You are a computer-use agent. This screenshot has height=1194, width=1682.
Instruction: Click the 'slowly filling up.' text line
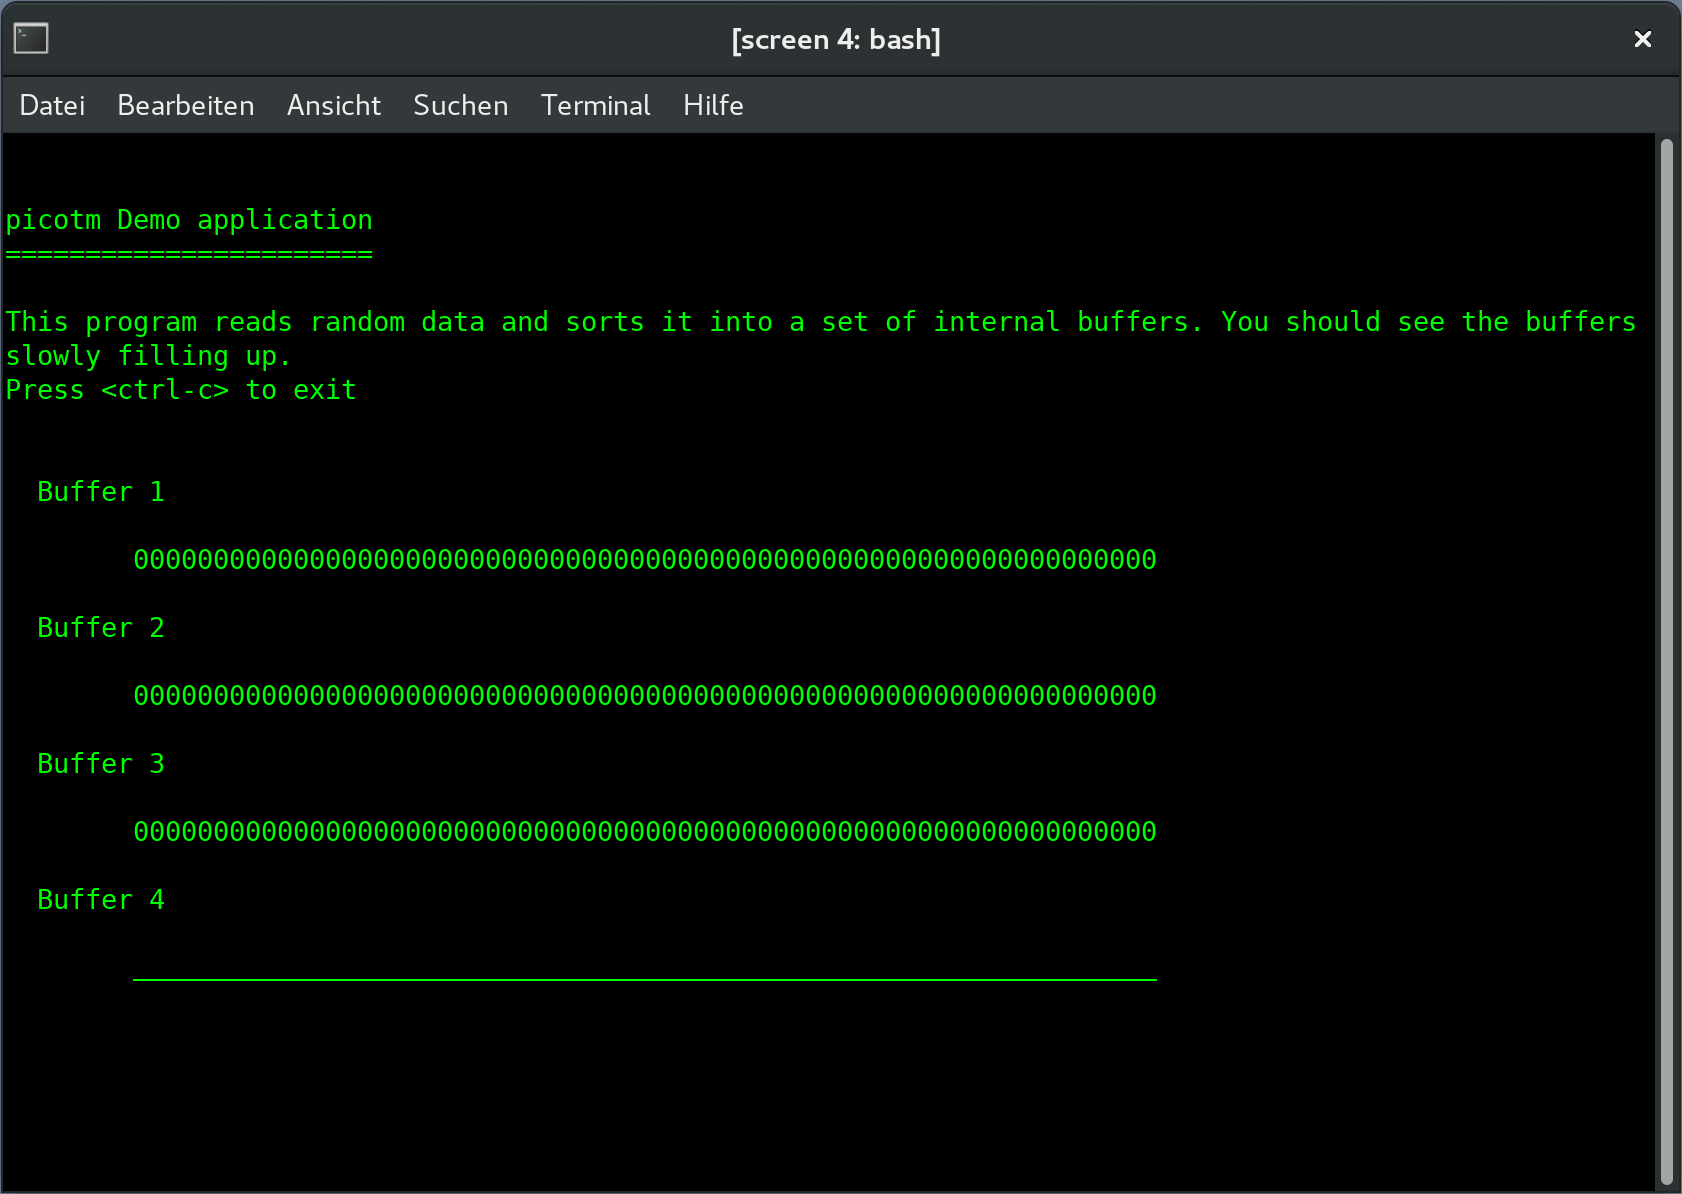(x=149, y=356)
